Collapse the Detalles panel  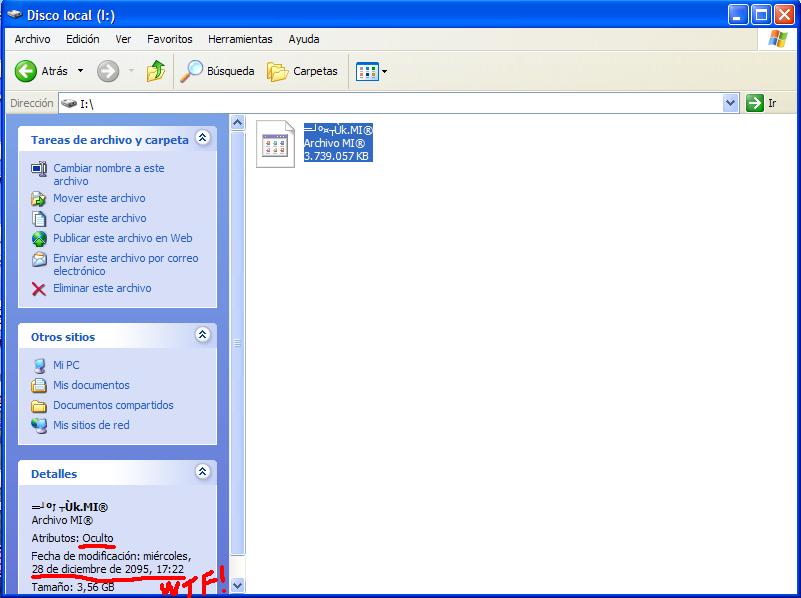pyautogui.click(x=203, y=471)
